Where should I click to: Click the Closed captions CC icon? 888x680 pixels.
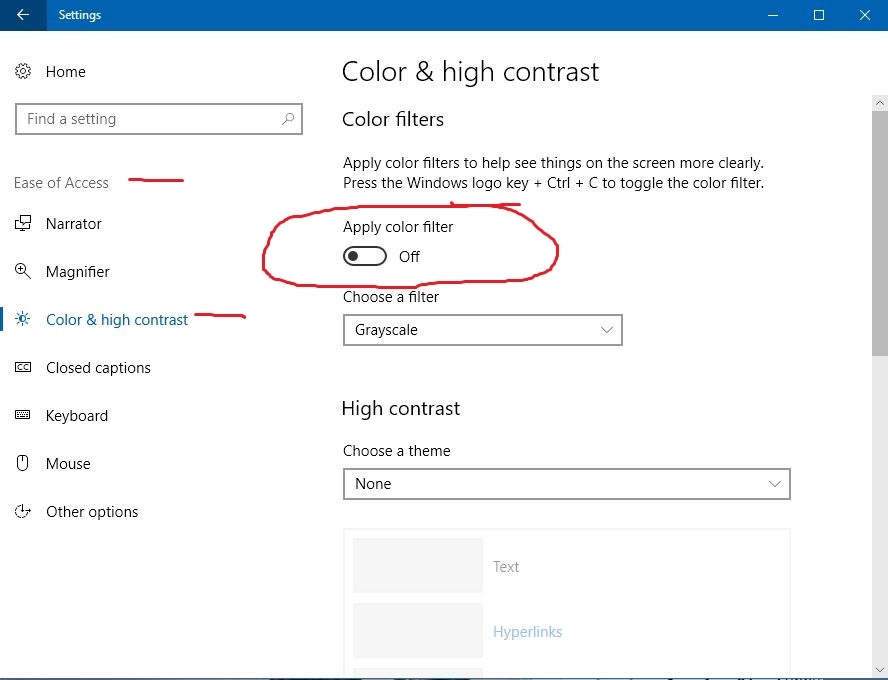[x=23, y=367]
